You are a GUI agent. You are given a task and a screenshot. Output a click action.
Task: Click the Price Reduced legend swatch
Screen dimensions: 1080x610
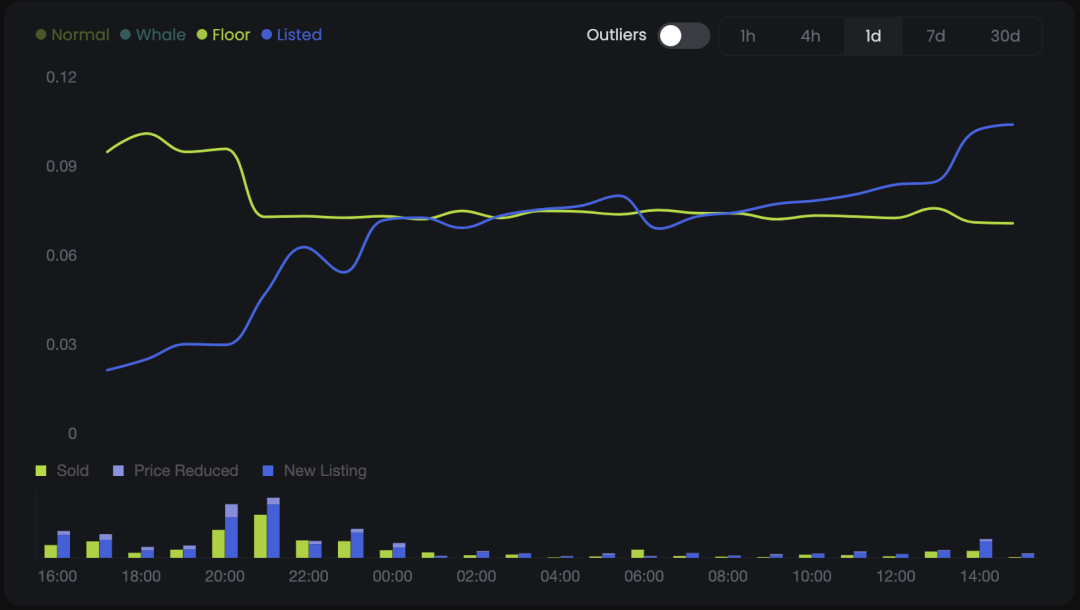(119, 471)
